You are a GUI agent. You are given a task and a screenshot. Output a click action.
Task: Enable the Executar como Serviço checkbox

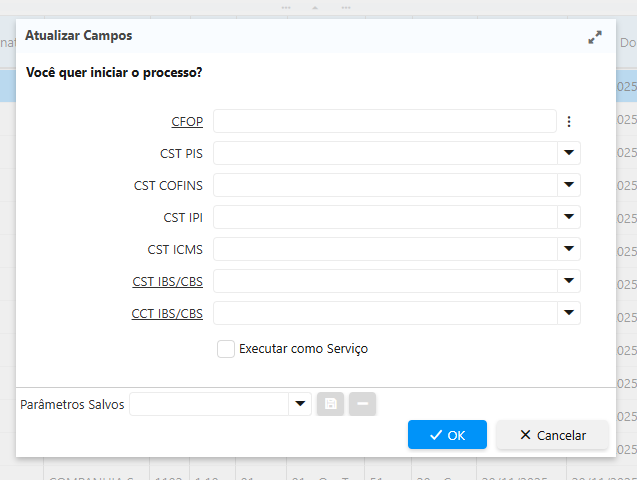(x=226, y=349)
